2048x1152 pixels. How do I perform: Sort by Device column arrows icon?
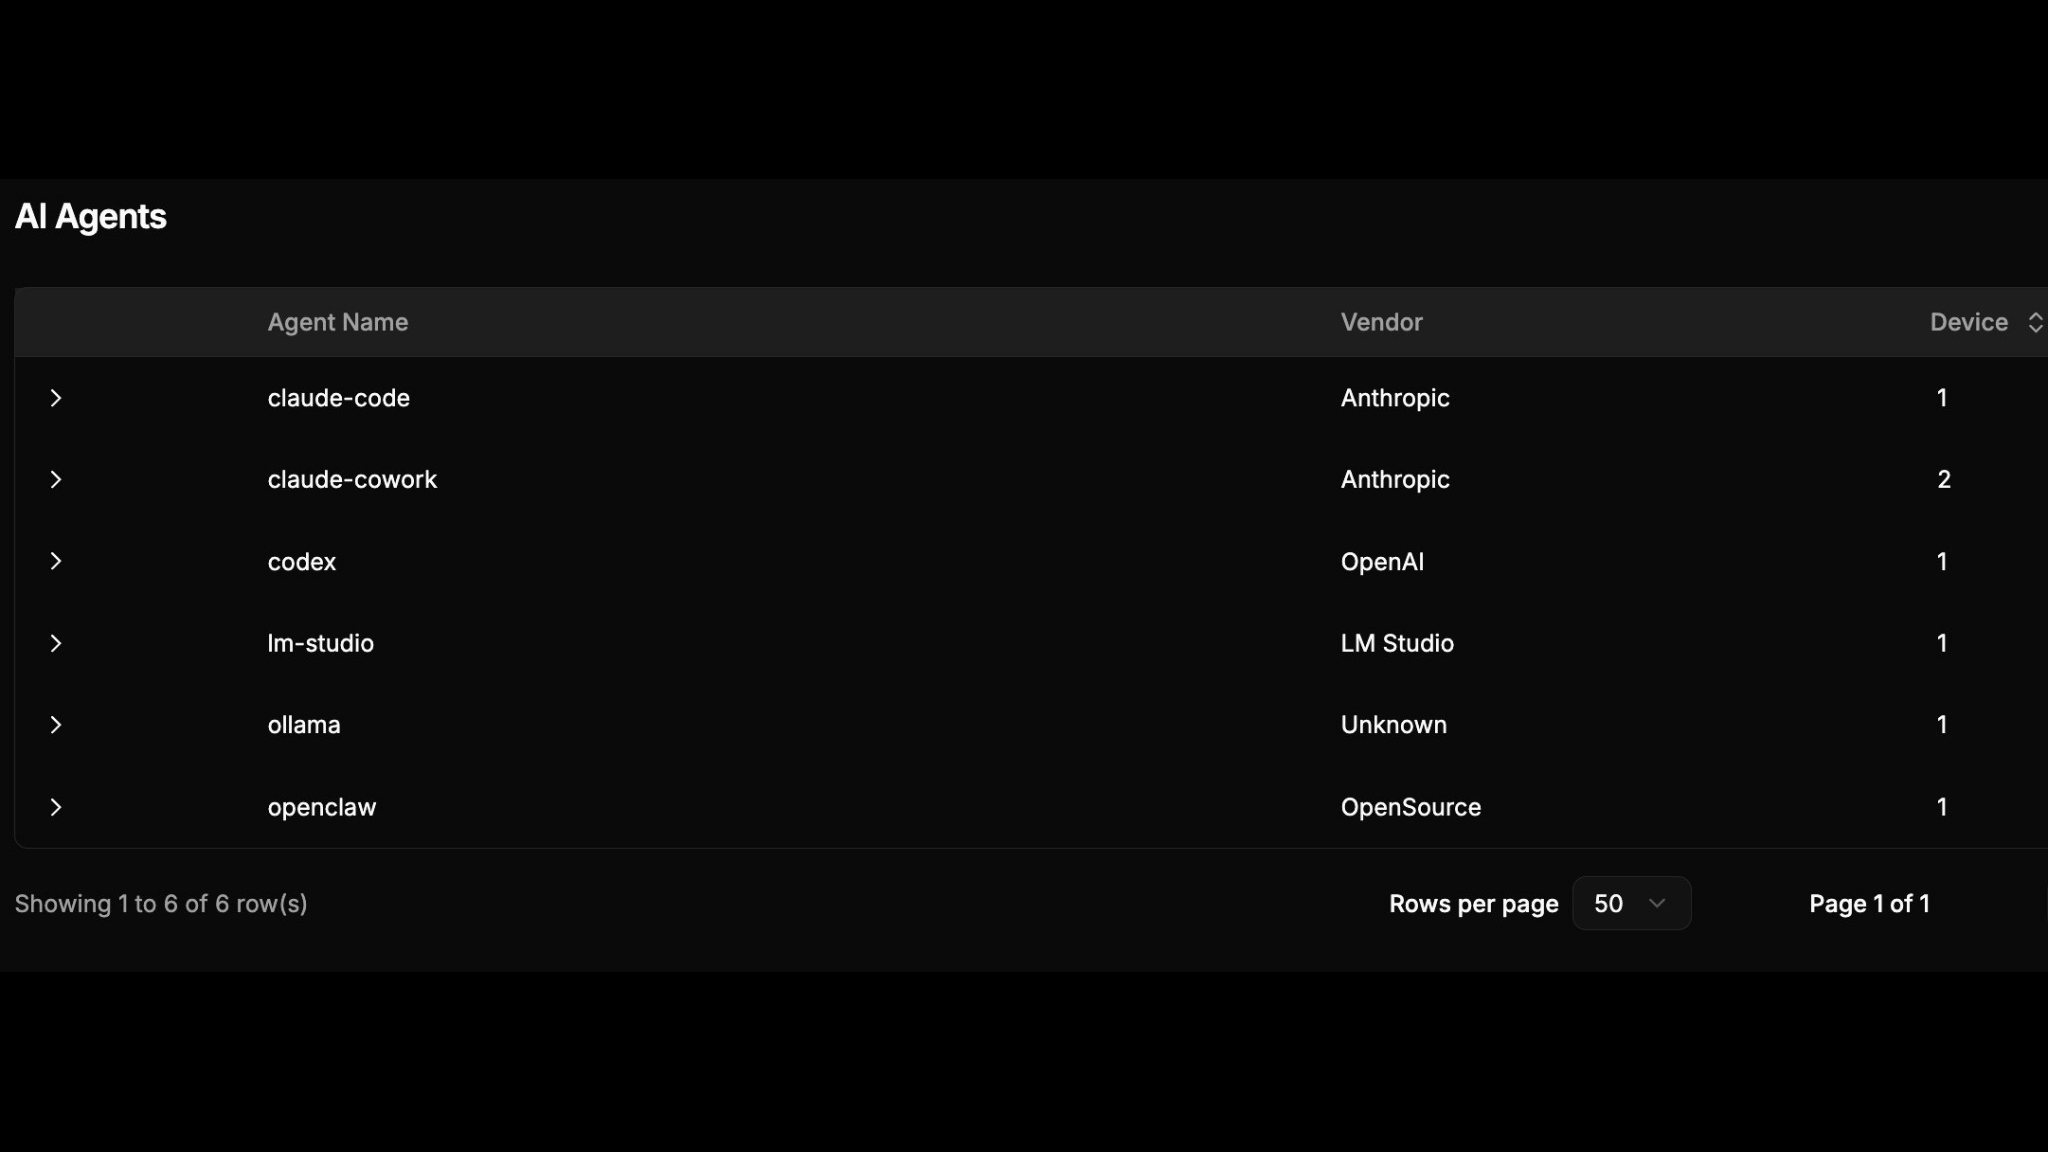(2034, 322)
